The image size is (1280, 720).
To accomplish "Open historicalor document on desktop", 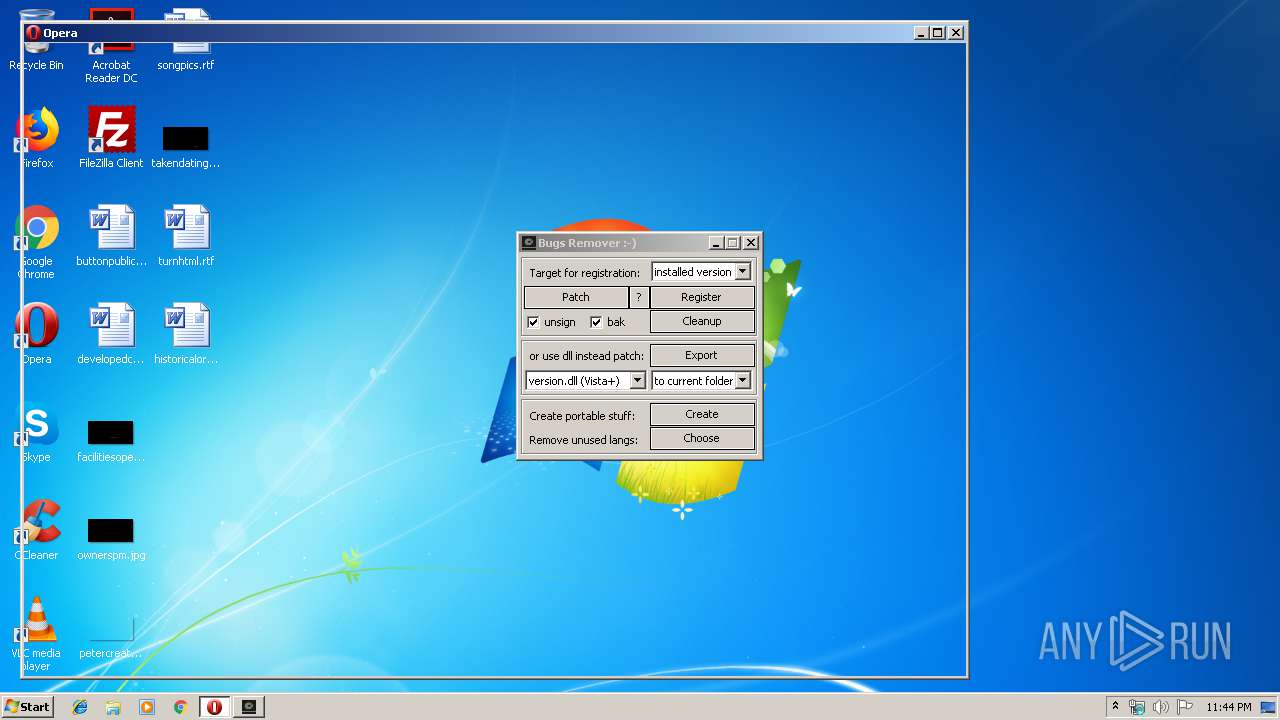I will coord(186,334).
